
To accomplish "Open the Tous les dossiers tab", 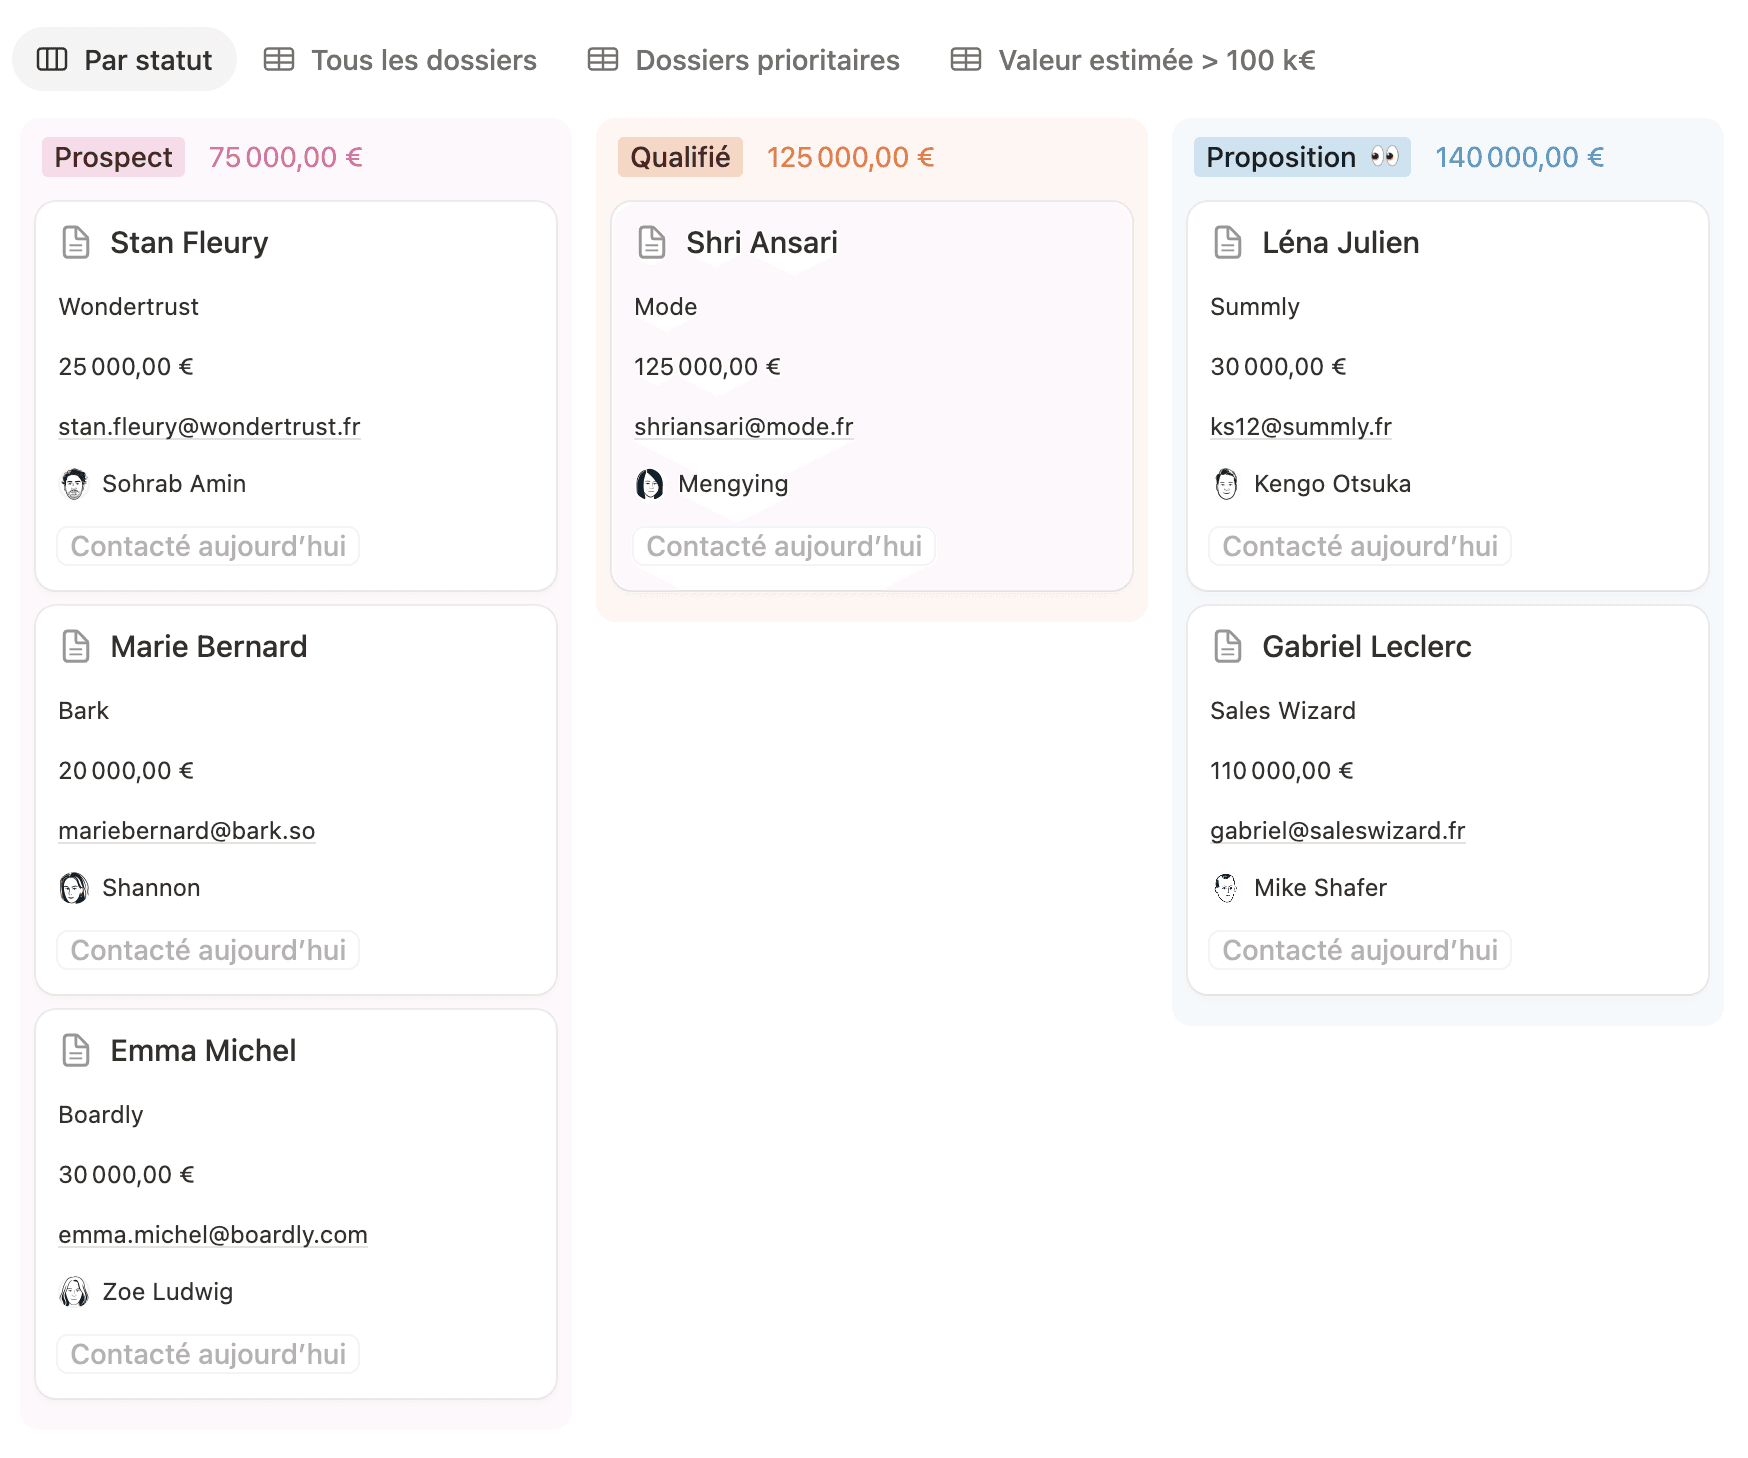I will pos(401,60).
